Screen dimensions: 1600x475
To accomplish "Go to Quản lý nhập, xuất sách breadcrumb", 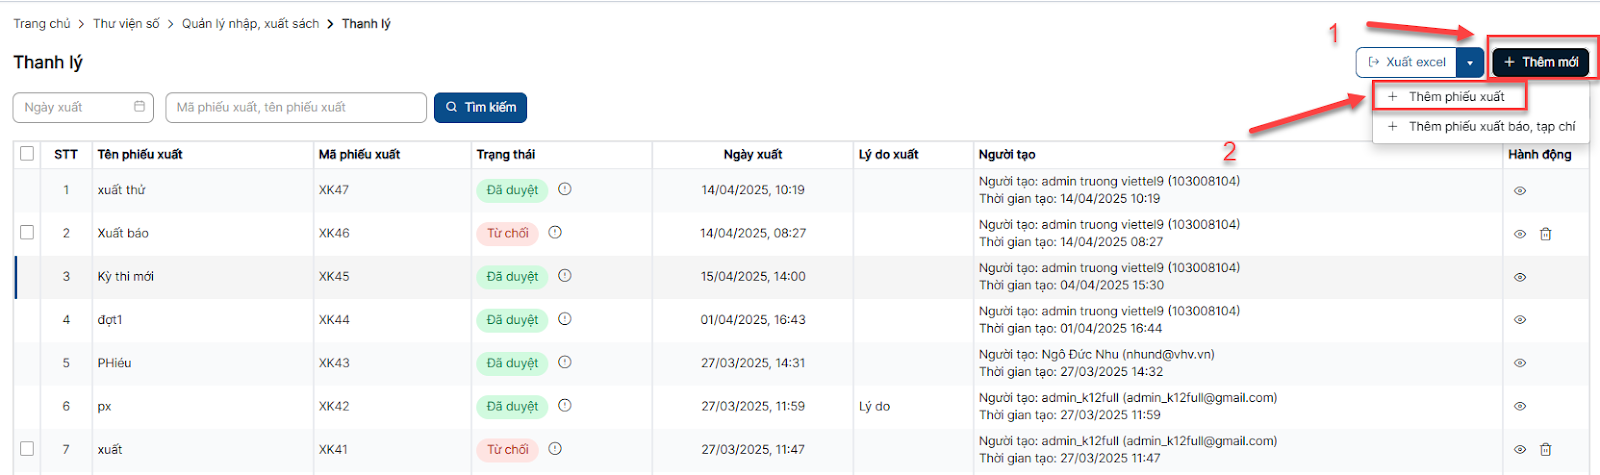I will point(250,23).
